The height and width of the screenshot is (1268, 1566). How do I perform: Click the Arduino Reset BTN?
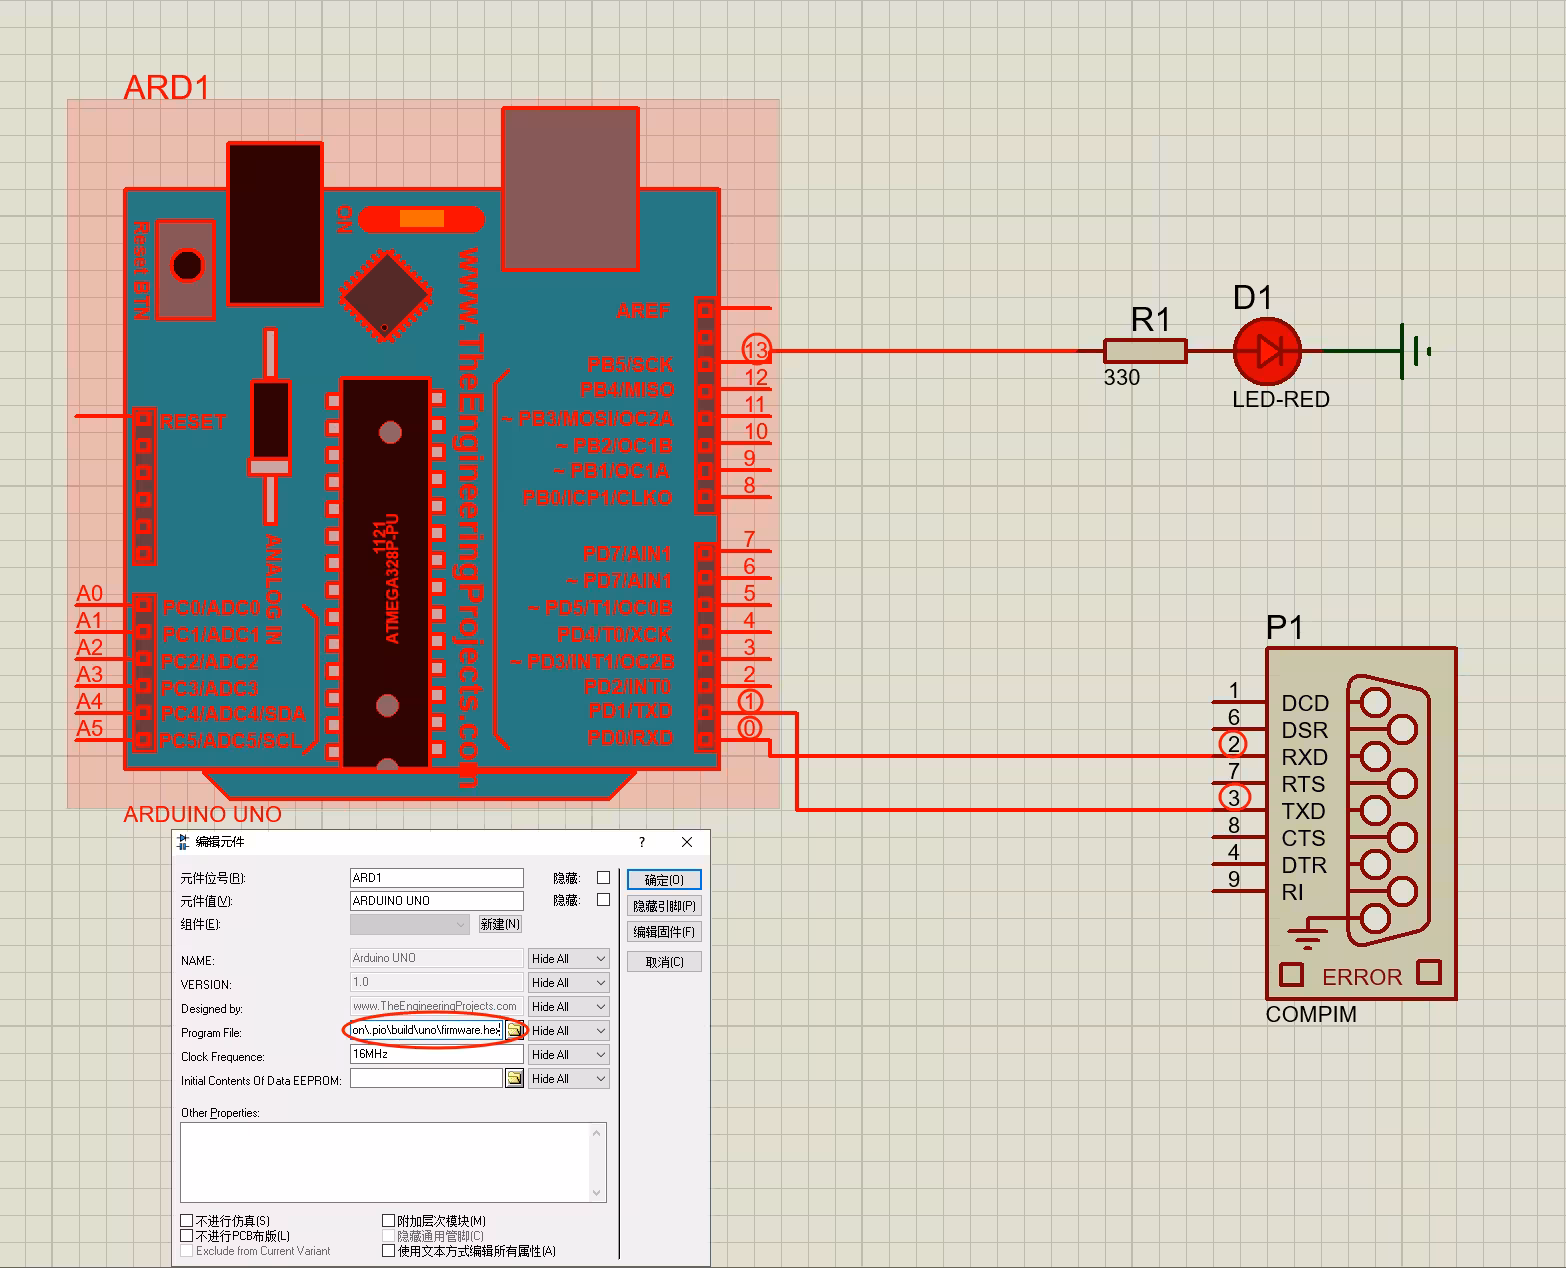coord(187,266)
